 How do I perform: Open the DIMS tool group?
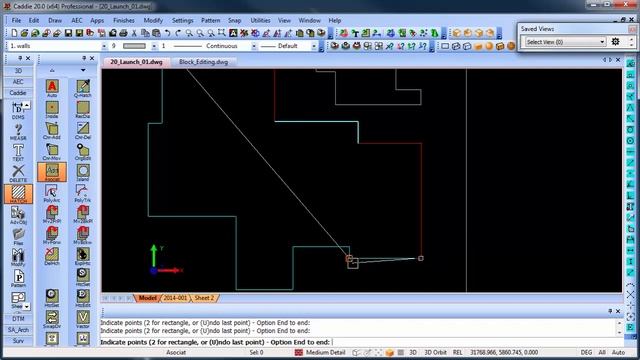coord(18,110)
